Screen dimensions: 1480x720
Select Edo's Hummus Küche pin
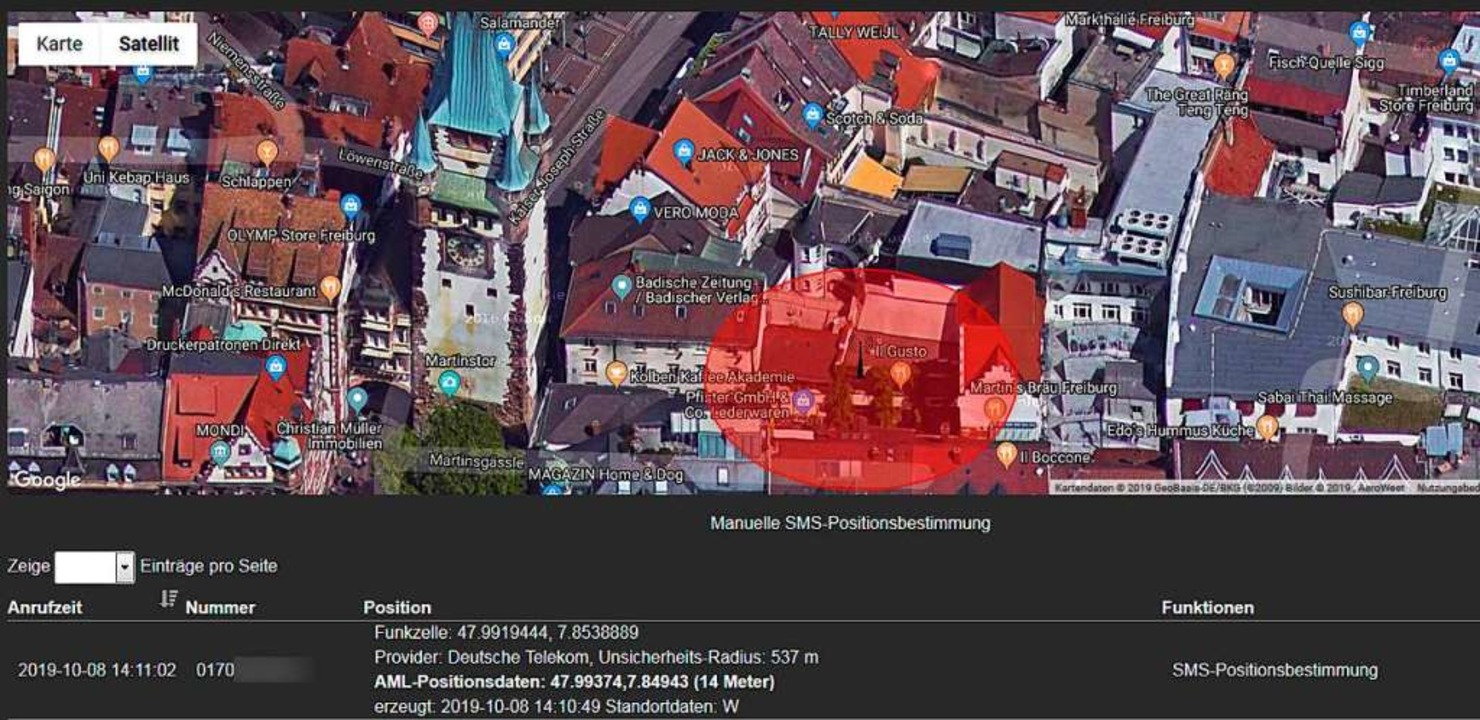coord(1266,428)
